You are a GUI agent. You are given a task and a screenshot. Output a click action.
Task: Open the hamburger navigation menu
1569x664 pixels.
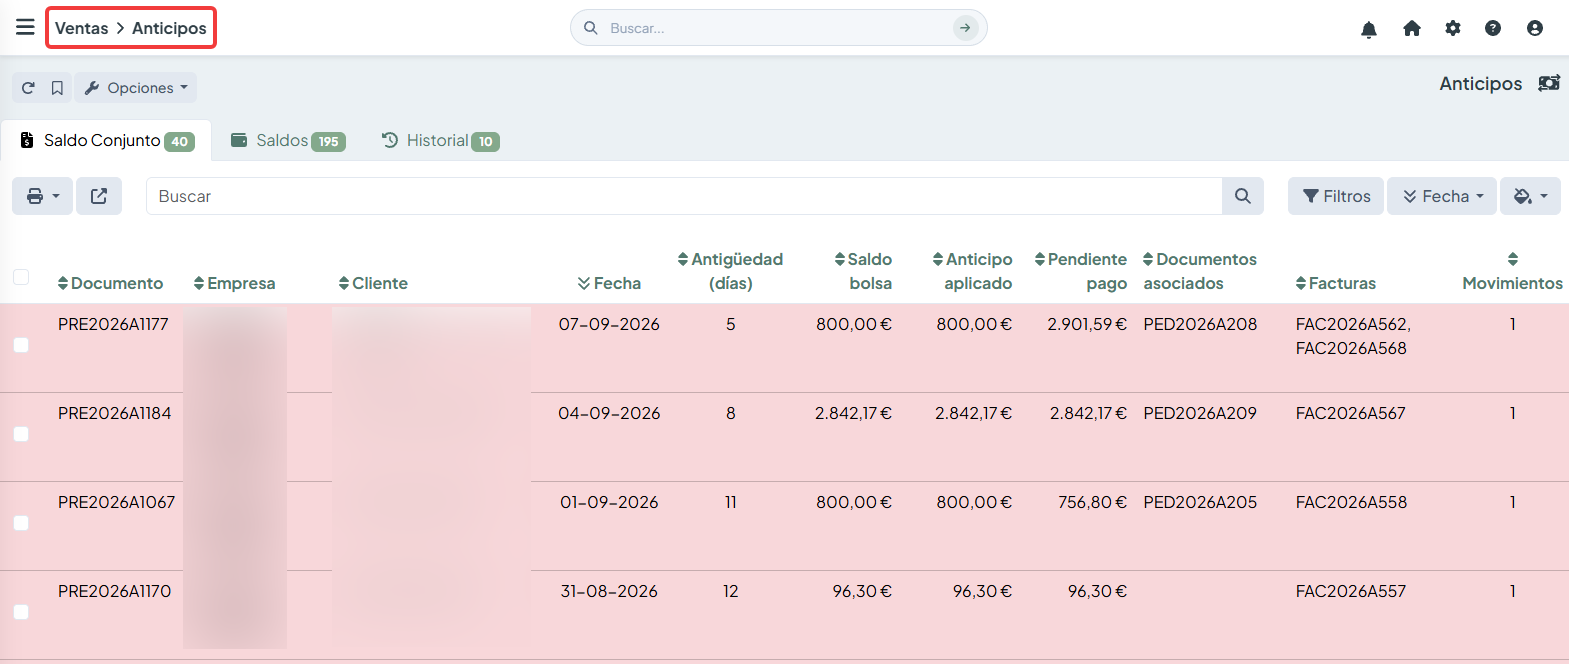(25, 27)
